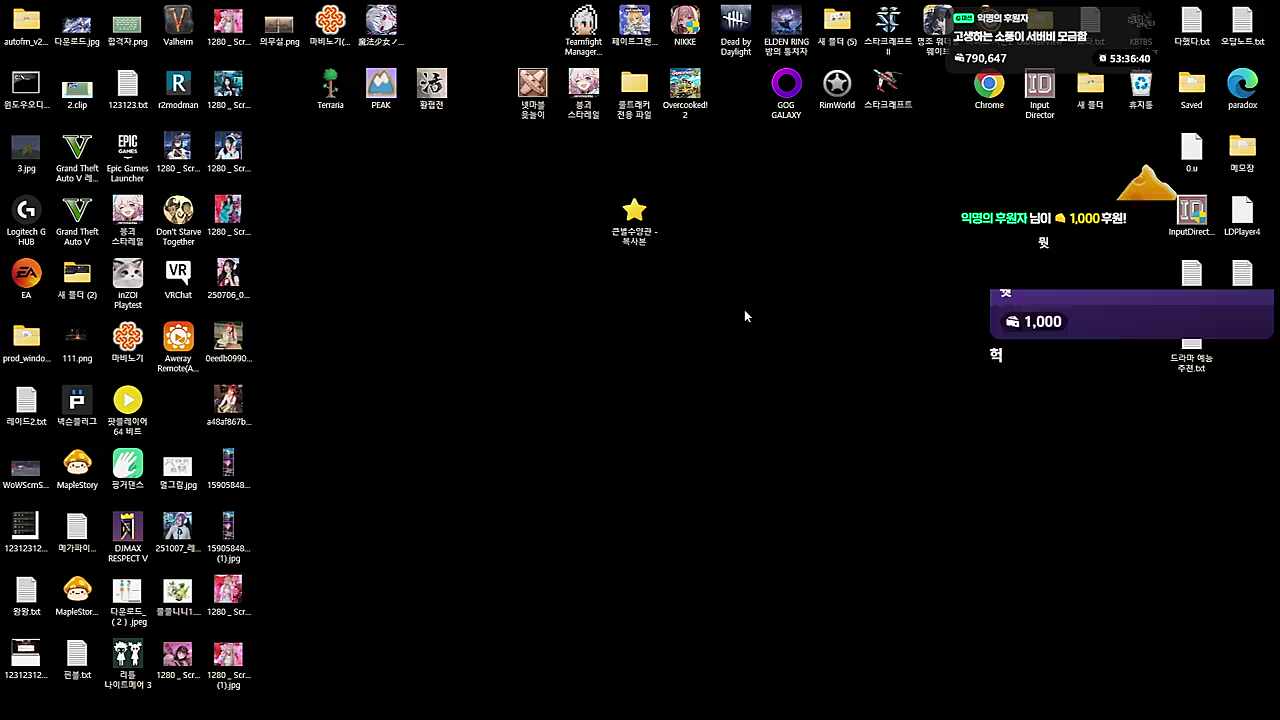Click the Logitech G HUB icon
This screenshot has width=1280, height=720.
pyautogui.click(x=26, y=210)
